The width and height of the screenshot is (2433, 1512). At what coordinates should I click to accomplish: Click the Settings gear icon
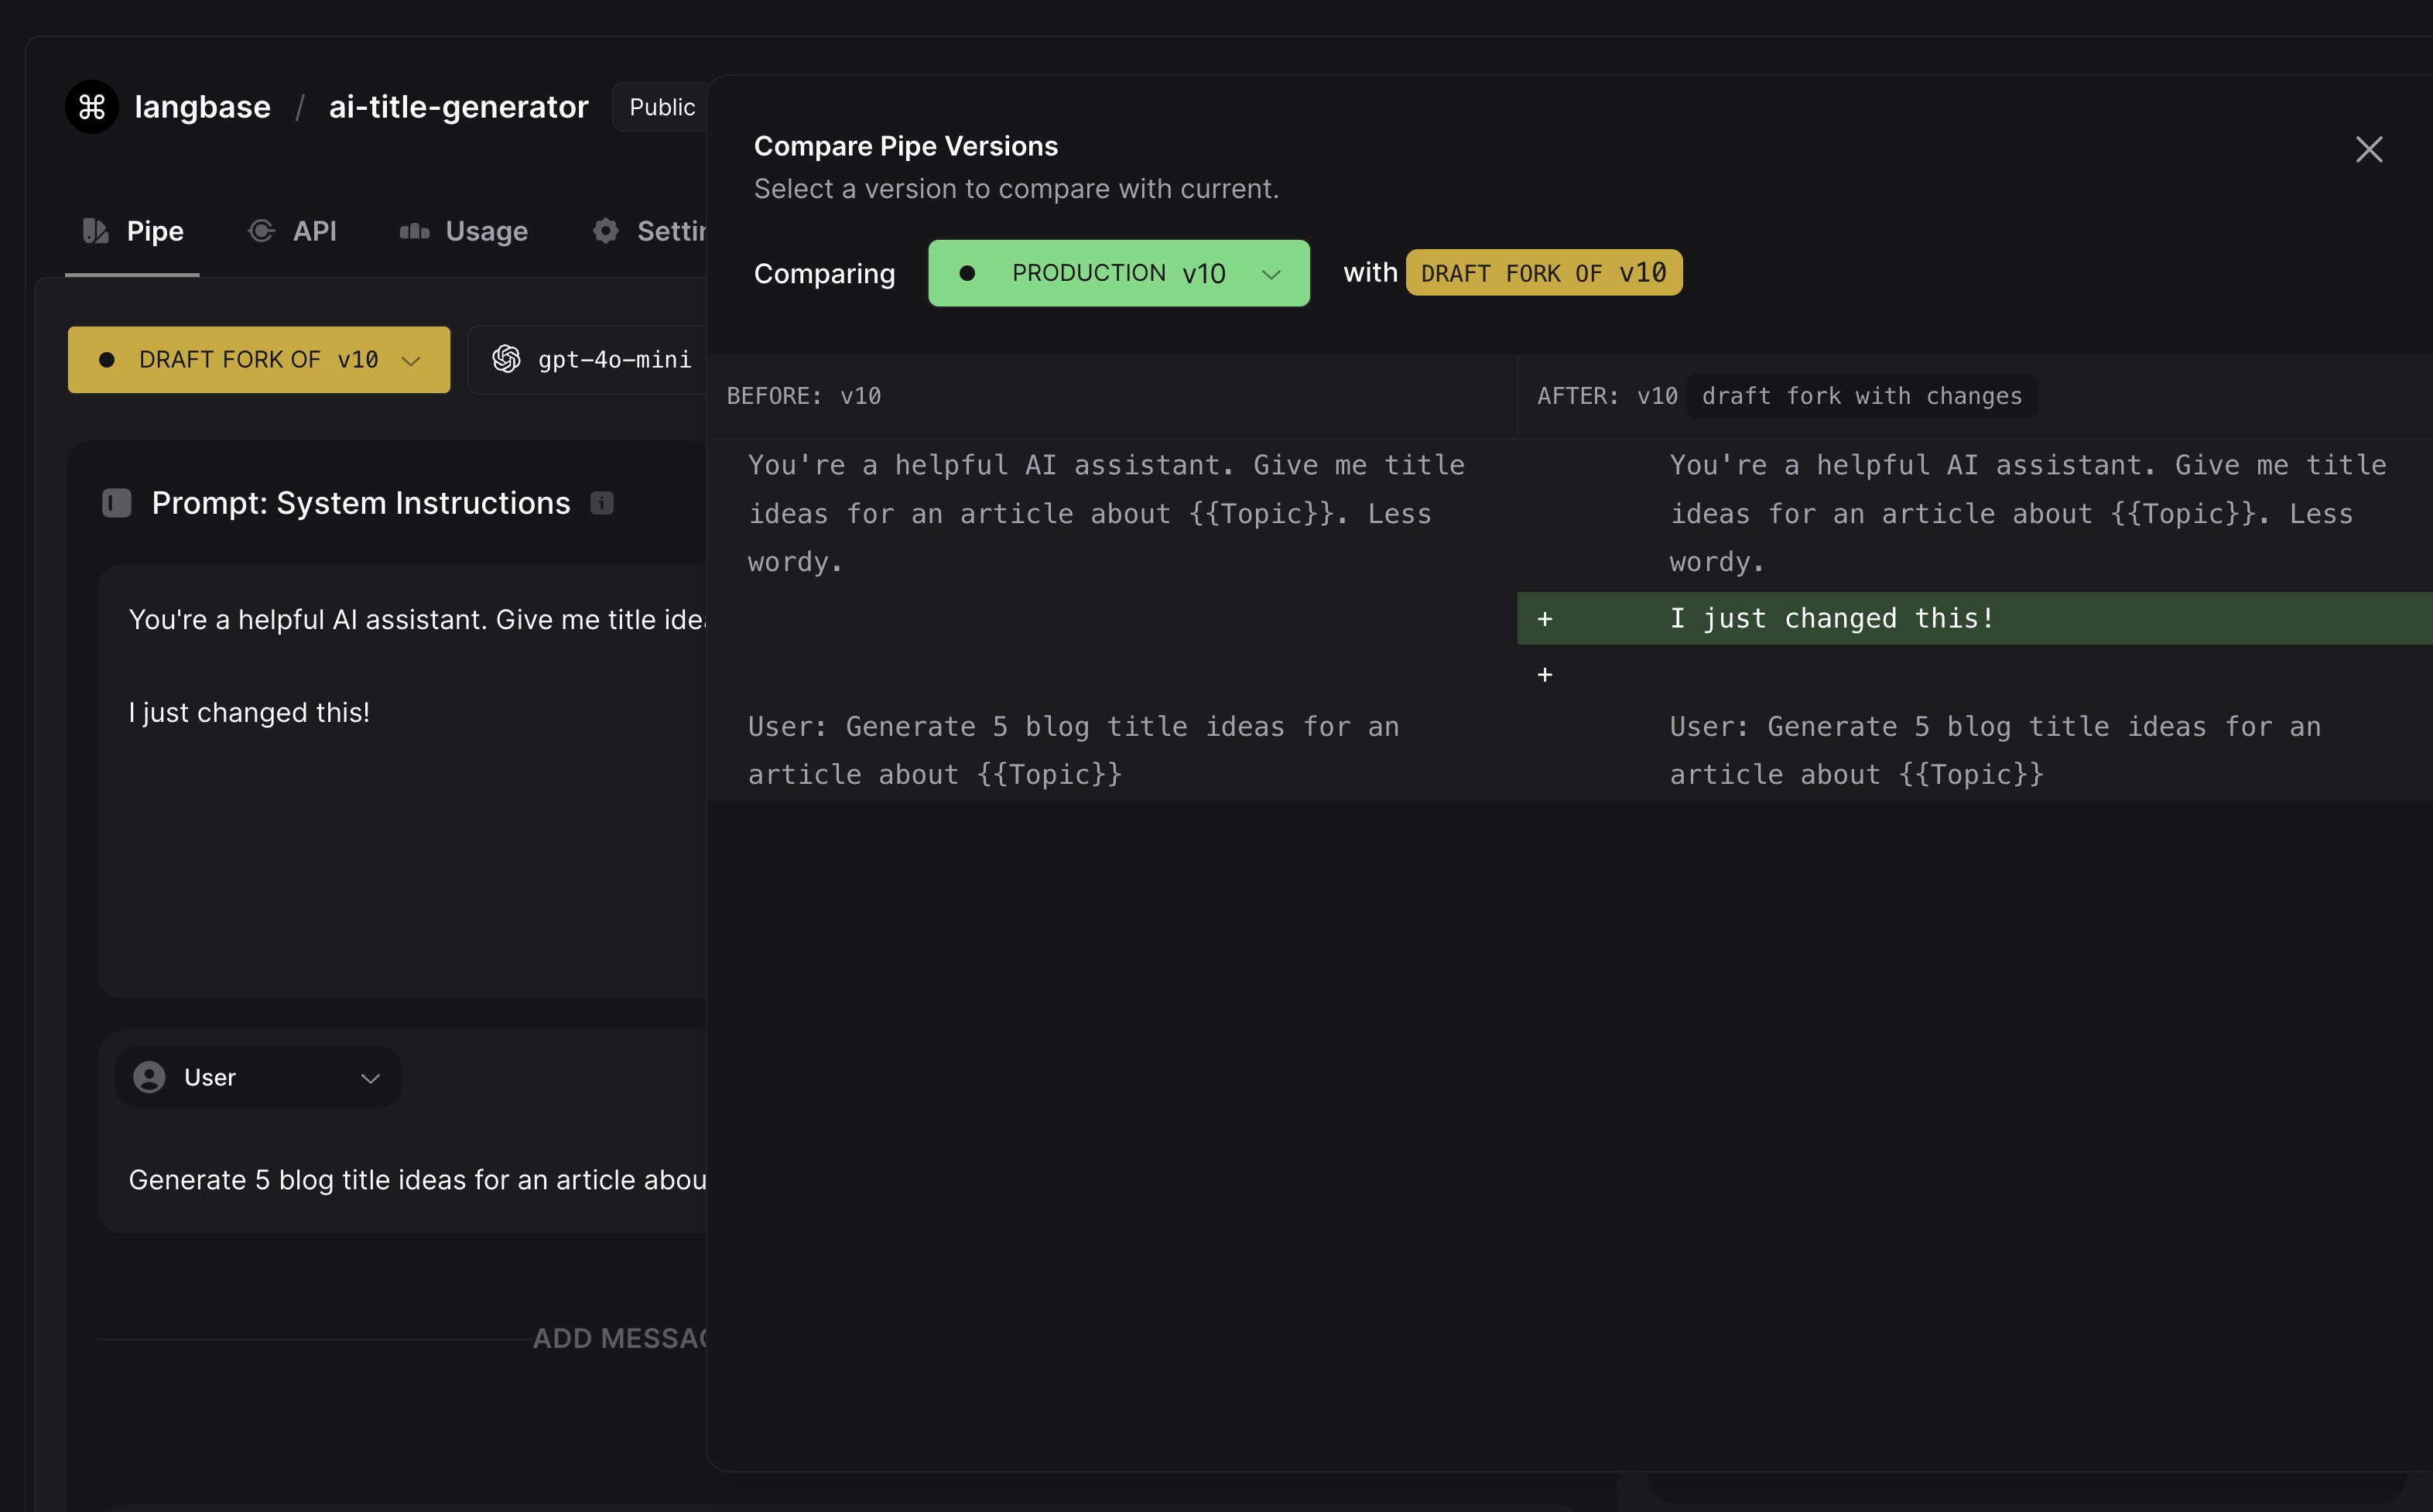pyautogui.click(x=605, y=231)
